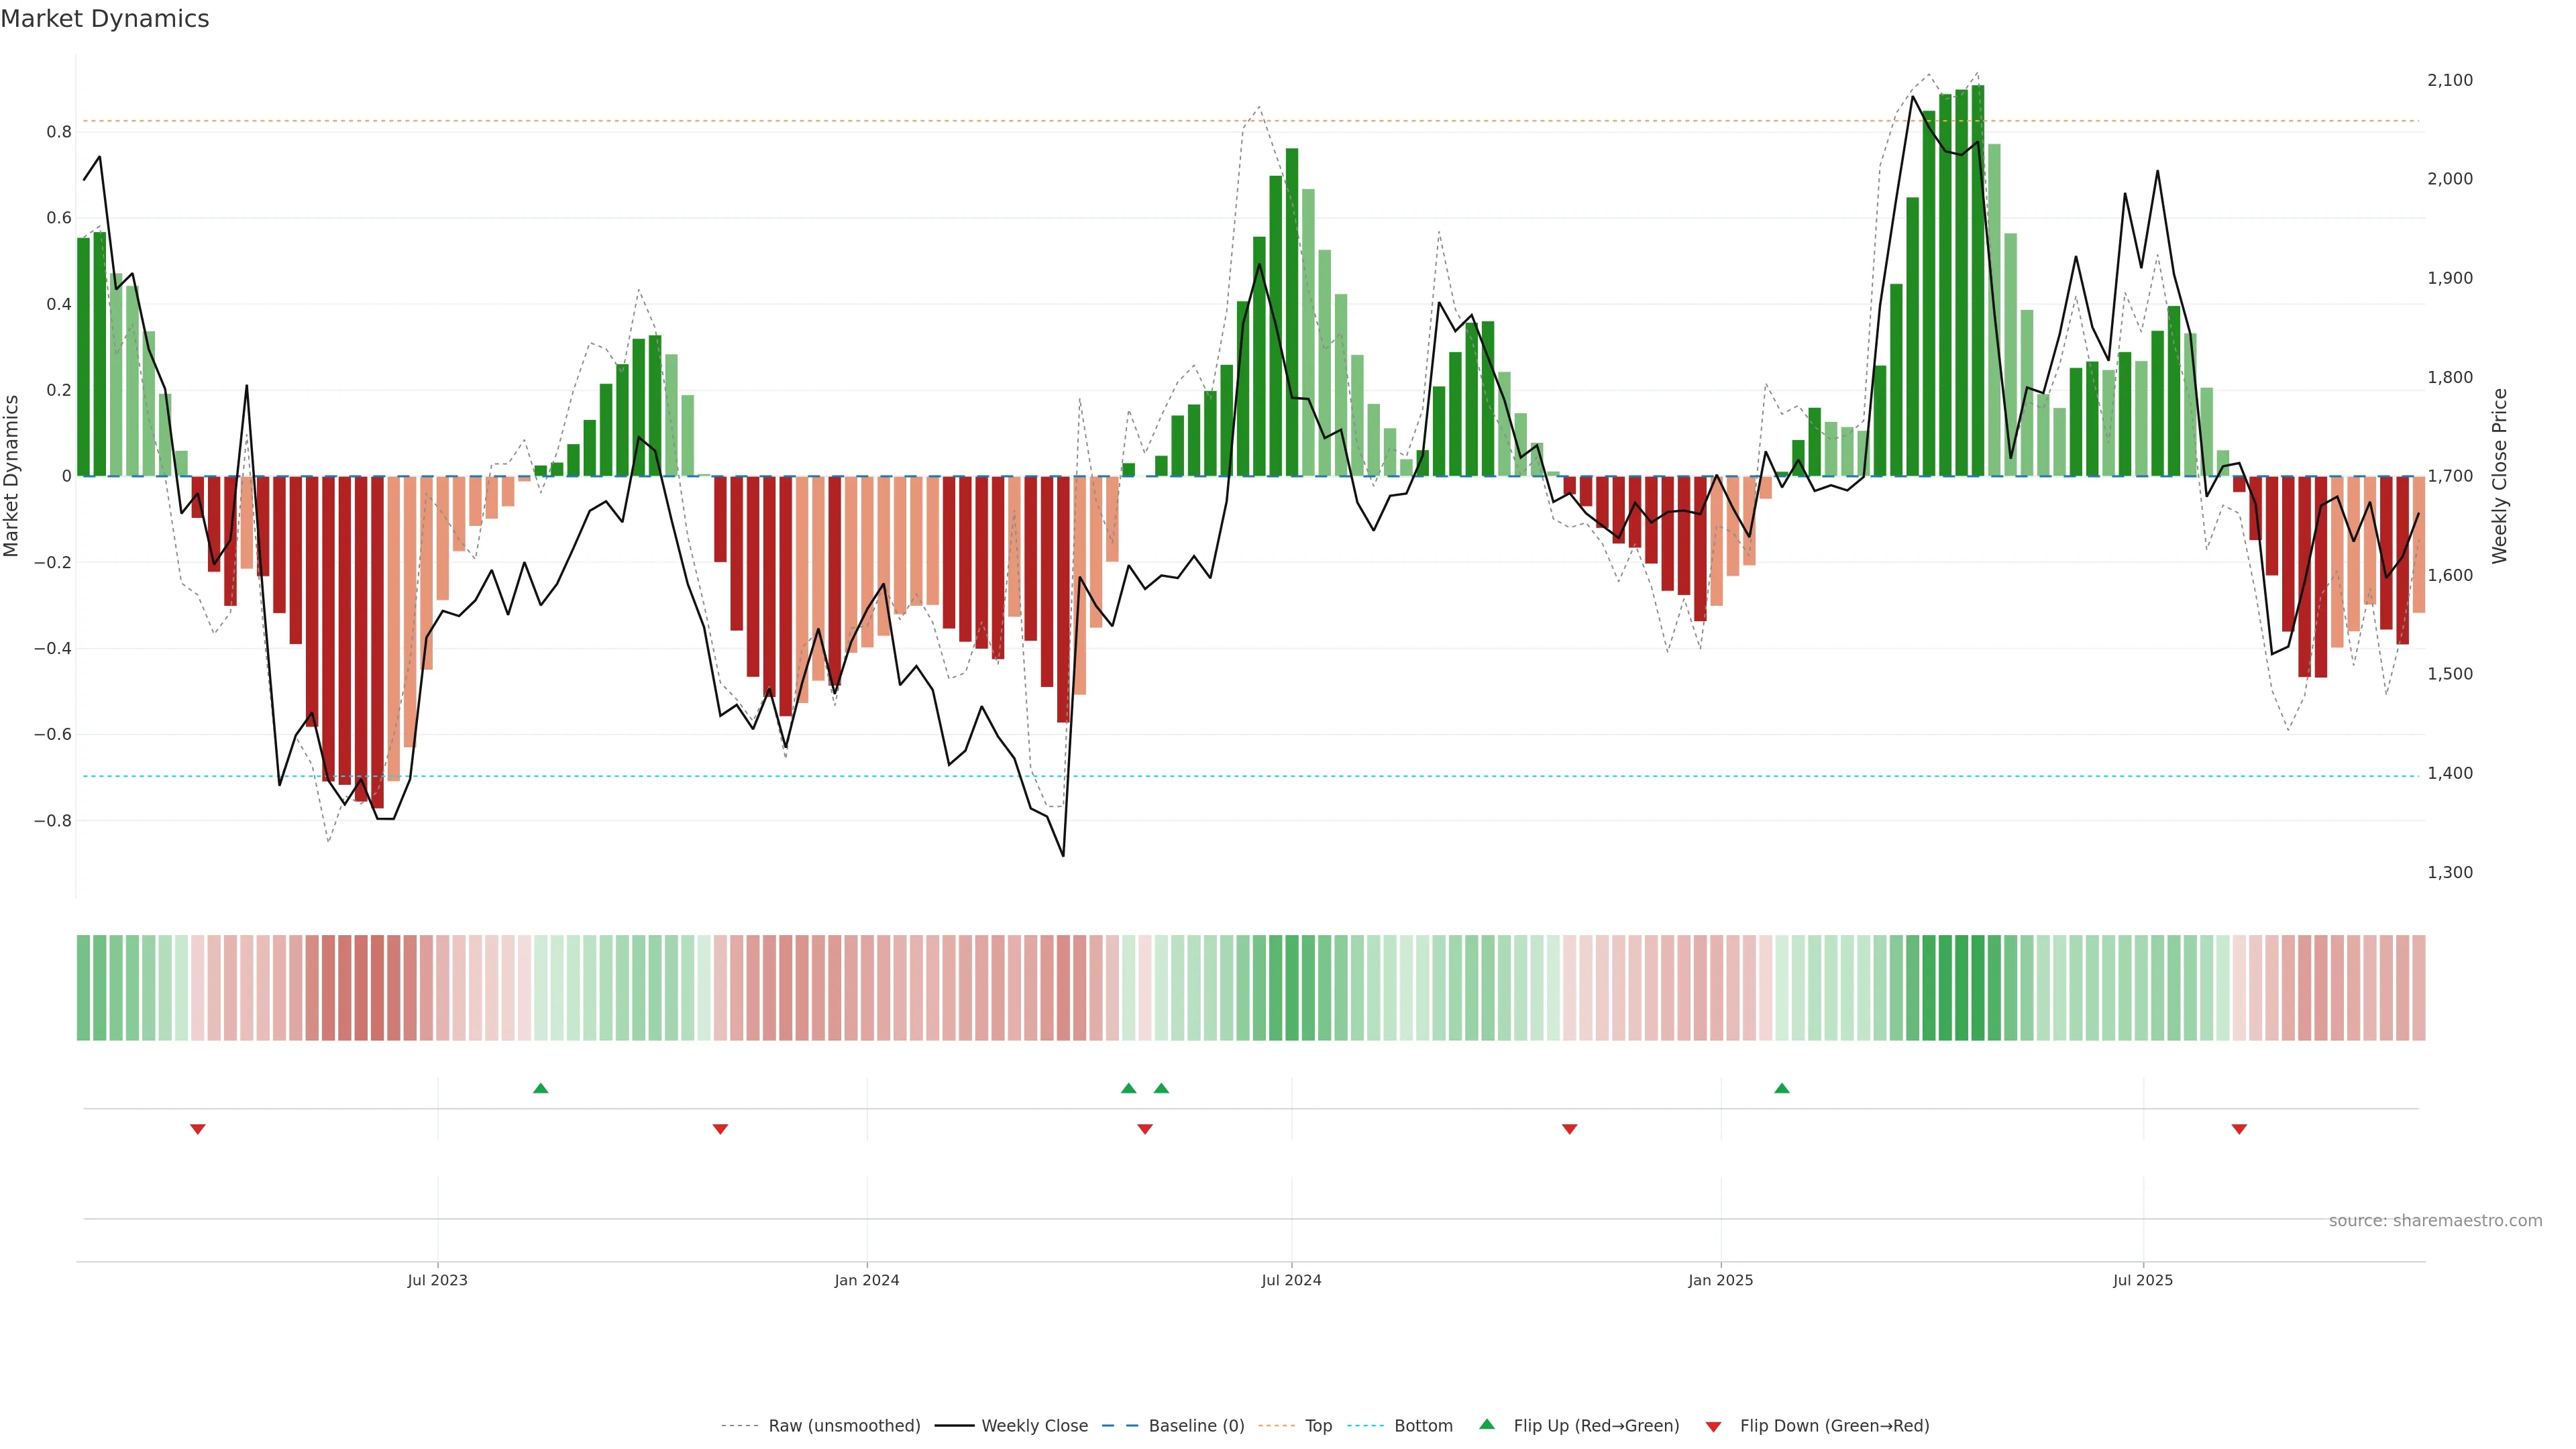Screen dimensions: 2576x1449
Task: Toggle the Baseline (0) legend entry
Action: 1196,1426
